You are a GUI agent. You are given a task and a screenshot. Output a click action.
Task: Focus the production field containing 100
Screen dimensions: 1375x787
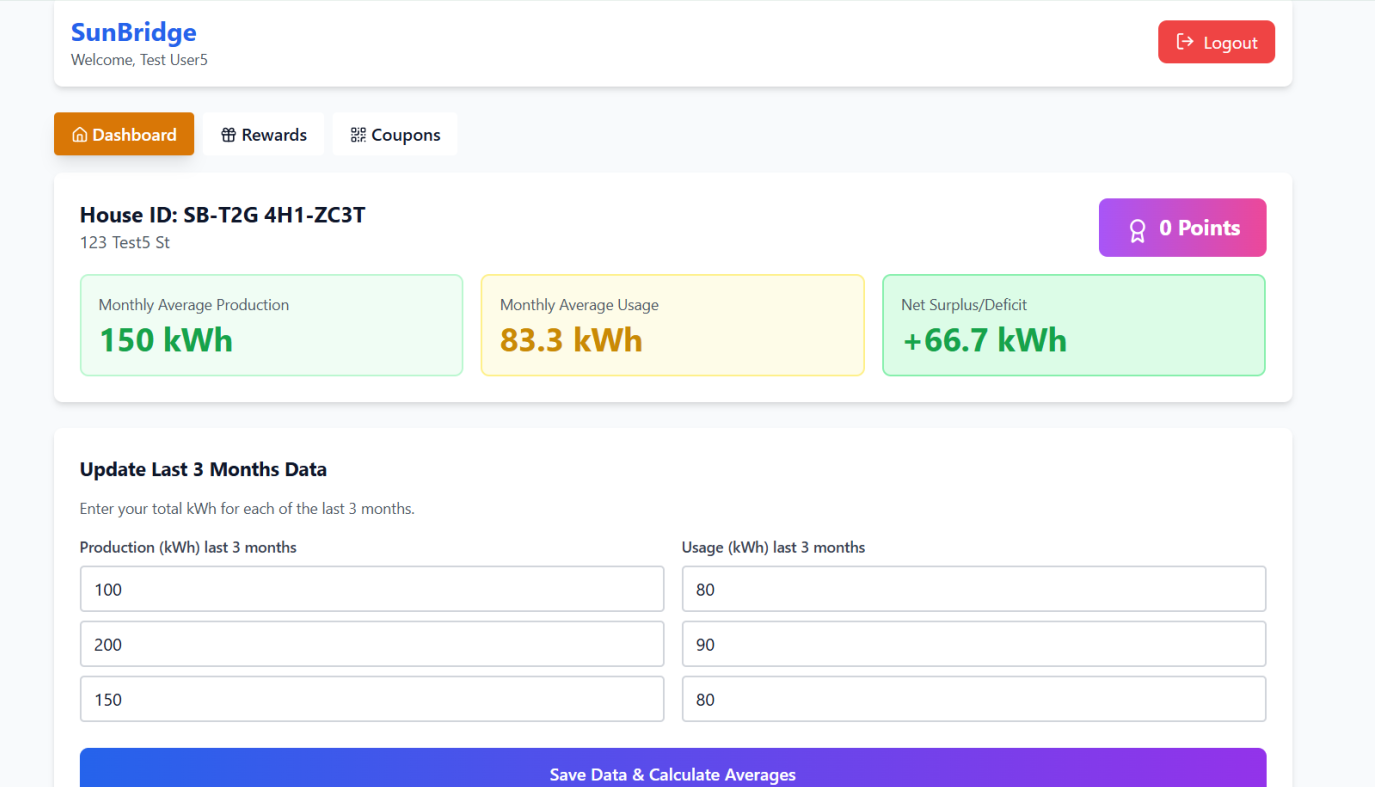372,589
